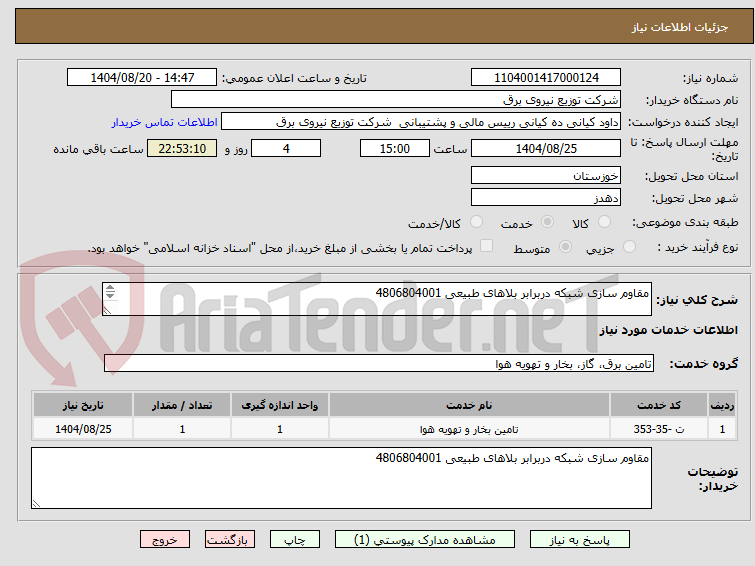Image resolution: width=755 pixels, height=566 pixels.
Task: Click the buyer organization name field
Action: [396, 100]
